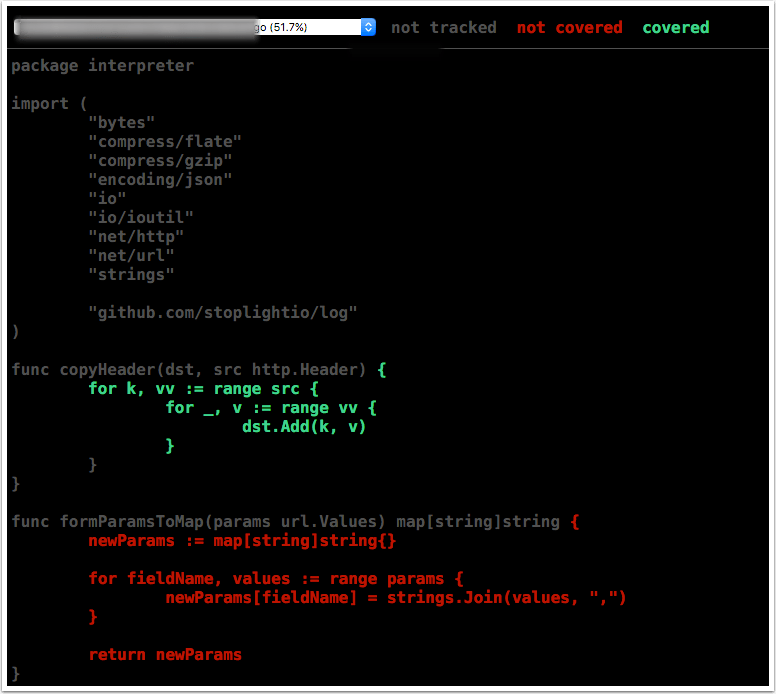Viewport: 776px width, 694px height.
Task: Click the "compress/gzip" import line
Action: [x=160, y=160]
